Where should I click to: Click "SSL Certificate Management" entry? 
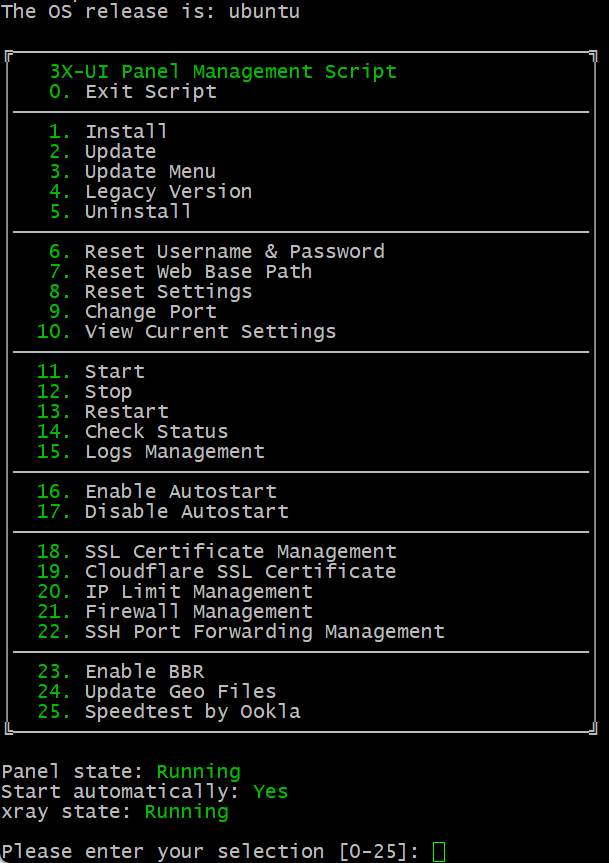tap(240, 552)
